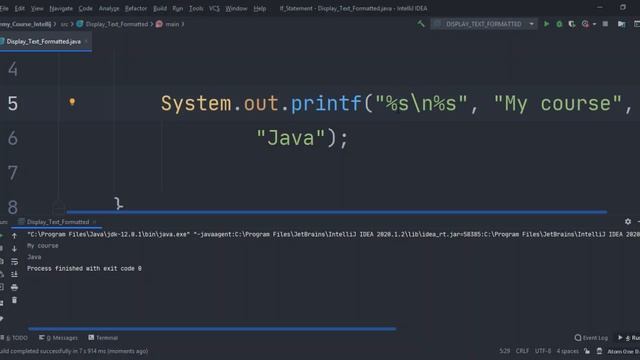Open the Window menu
The height and width of the screenshot is (360, 640).
pyautogui.click(x=236, y=8)
